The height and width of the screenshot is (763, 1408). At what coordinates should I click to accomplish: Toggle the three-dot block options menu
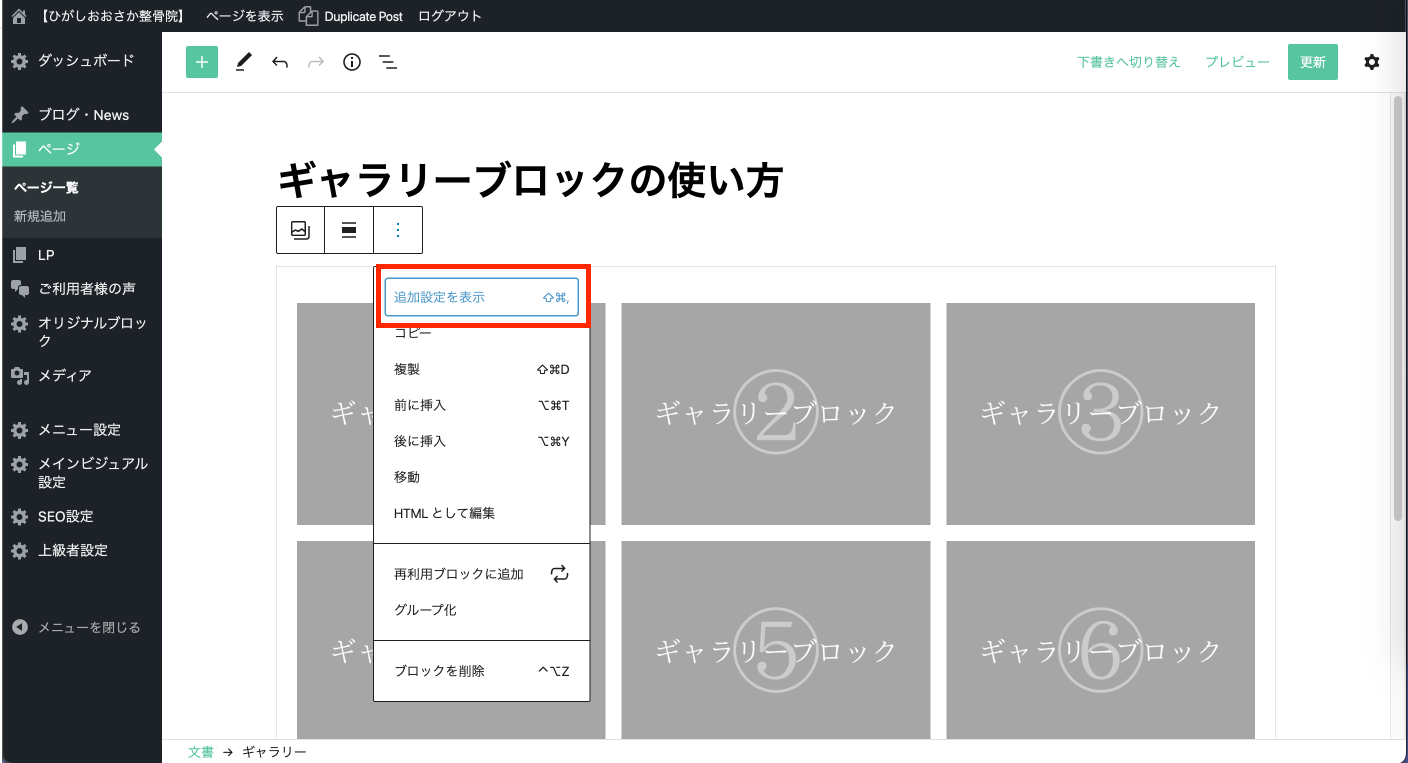398,230
